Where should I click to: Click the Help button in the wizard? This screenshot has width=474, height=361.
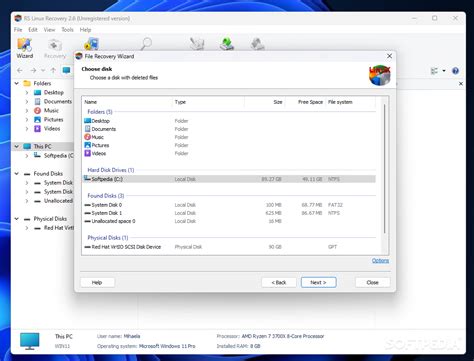tap(97, 282)
